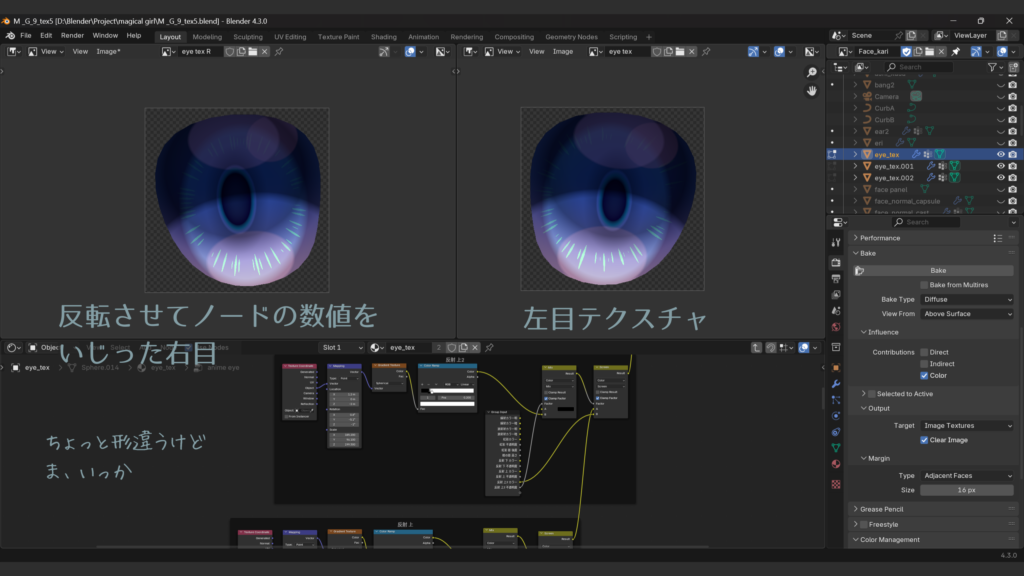Open the View From dropdown
The image size is (1024, 576).
click(967, 314)
